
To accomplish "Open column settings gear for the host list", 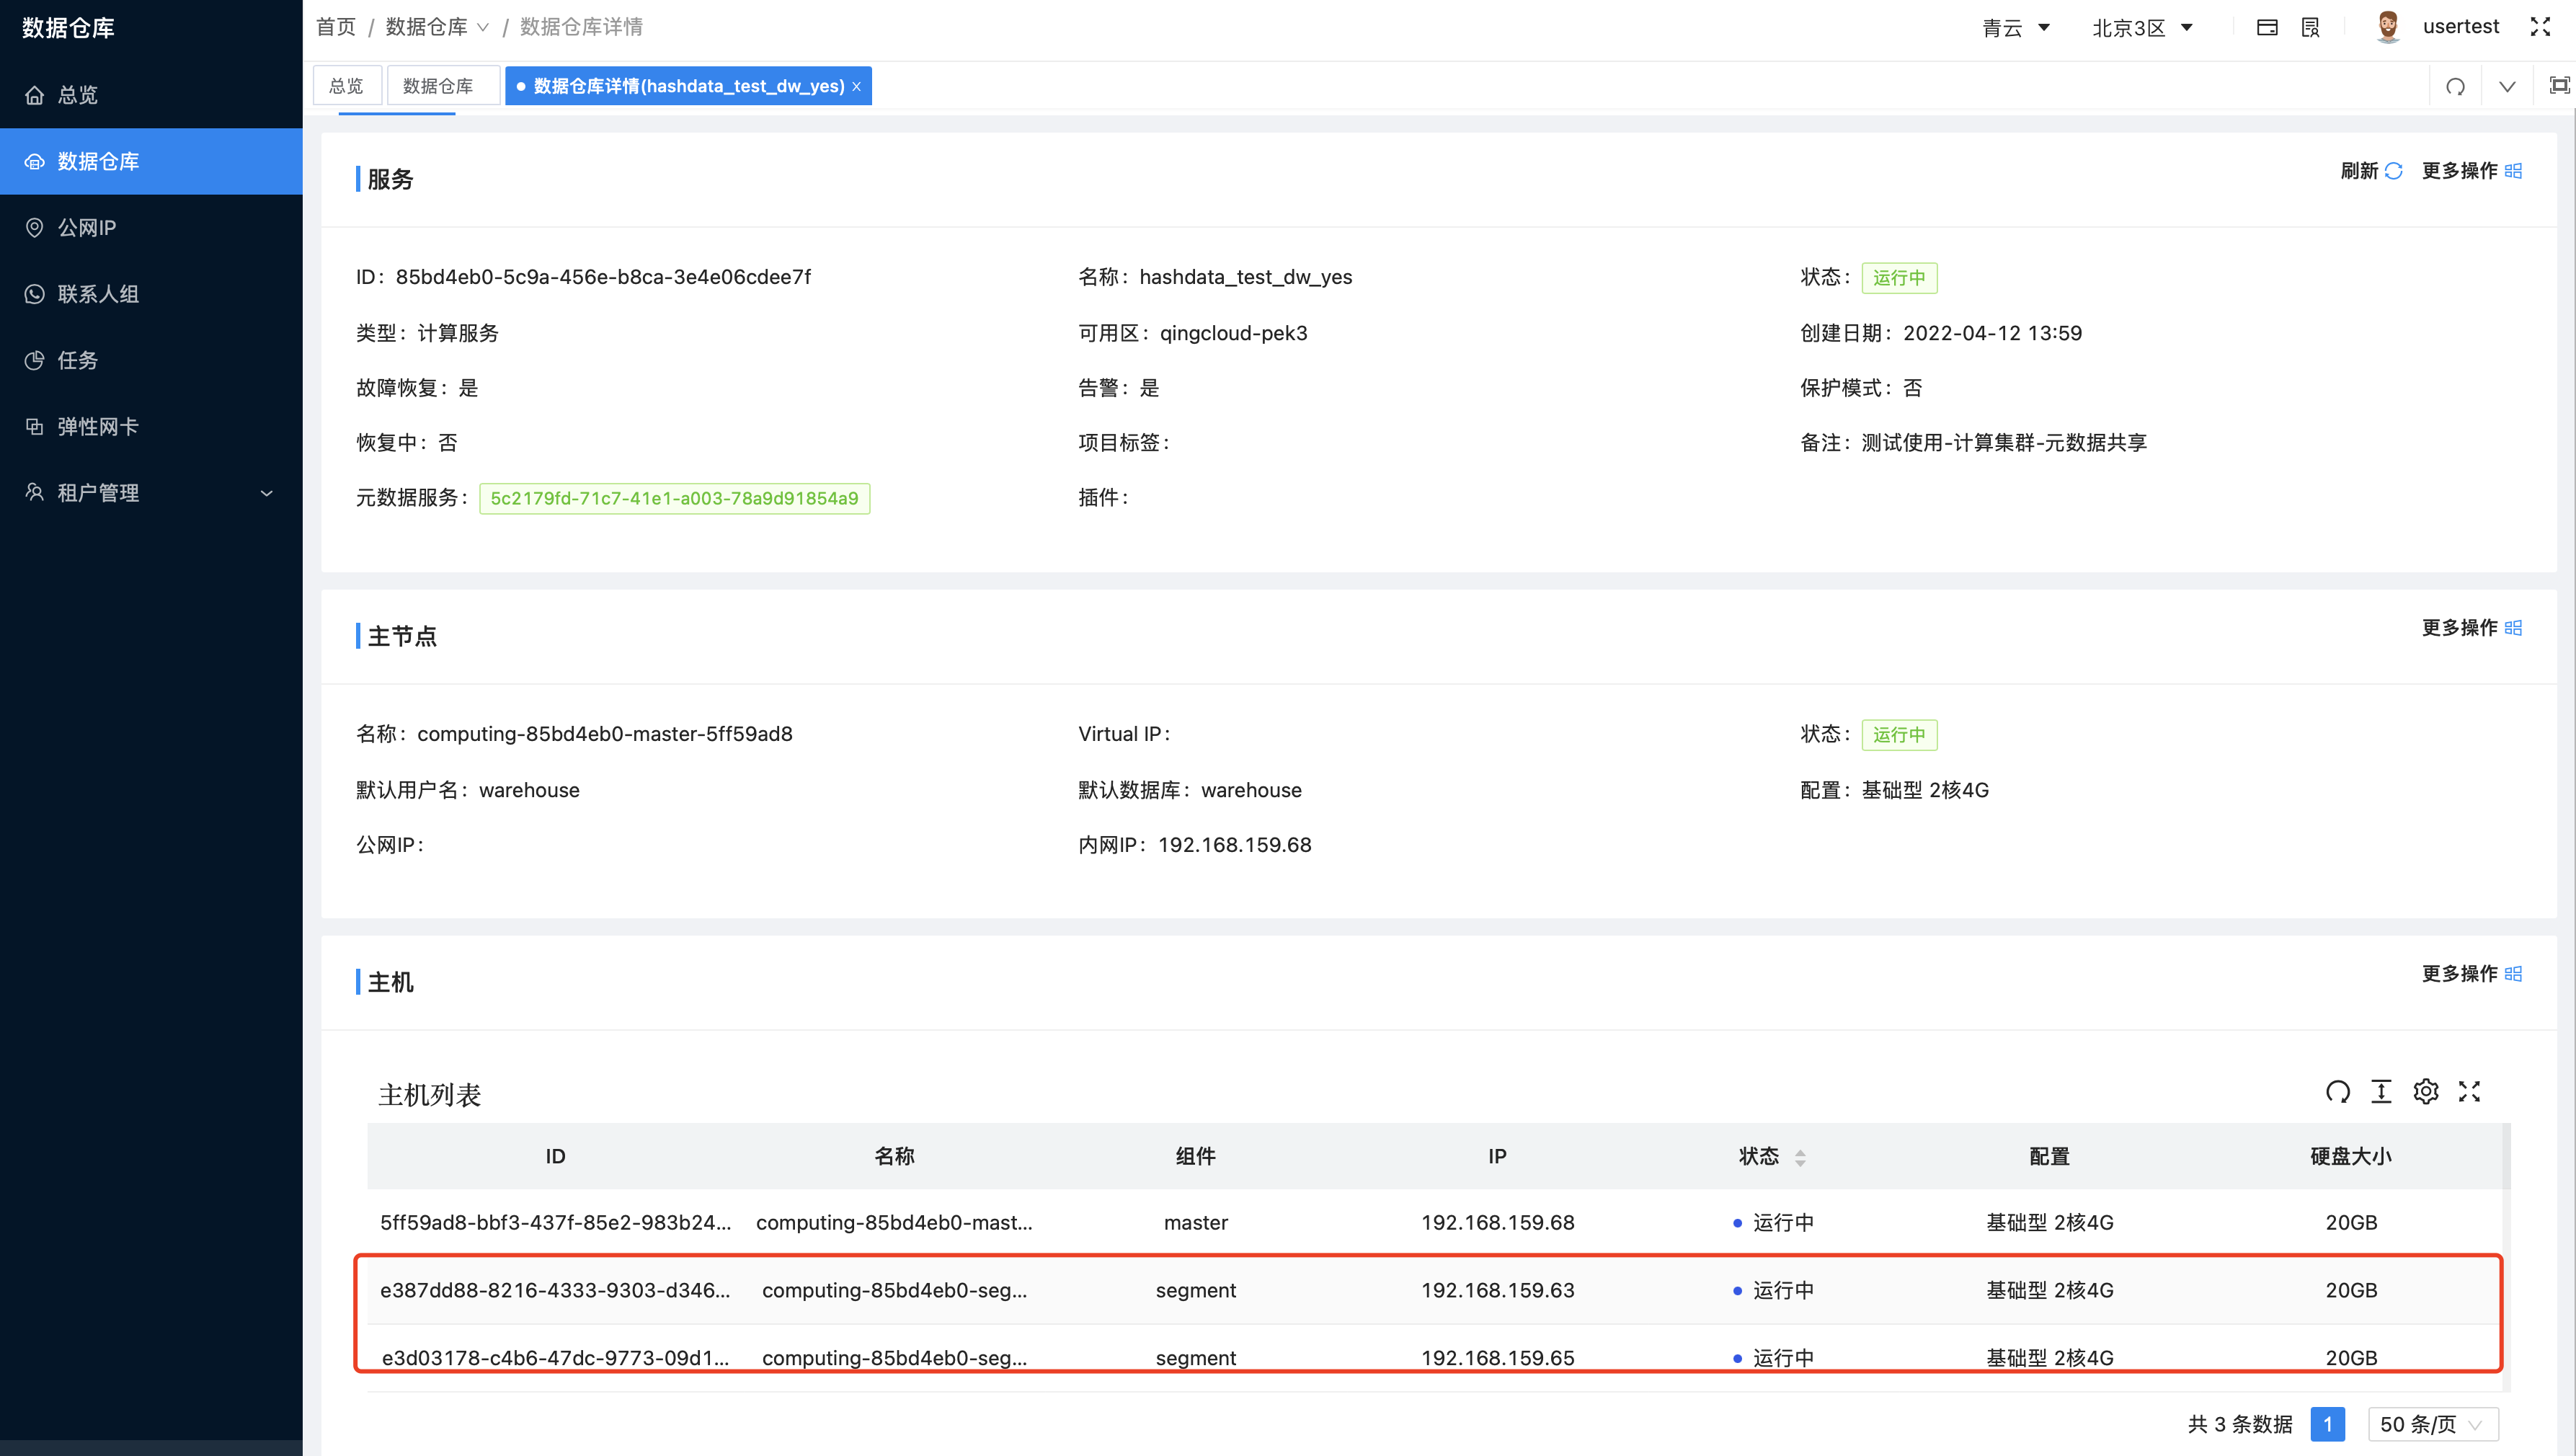I will tap(2426, 1092).
